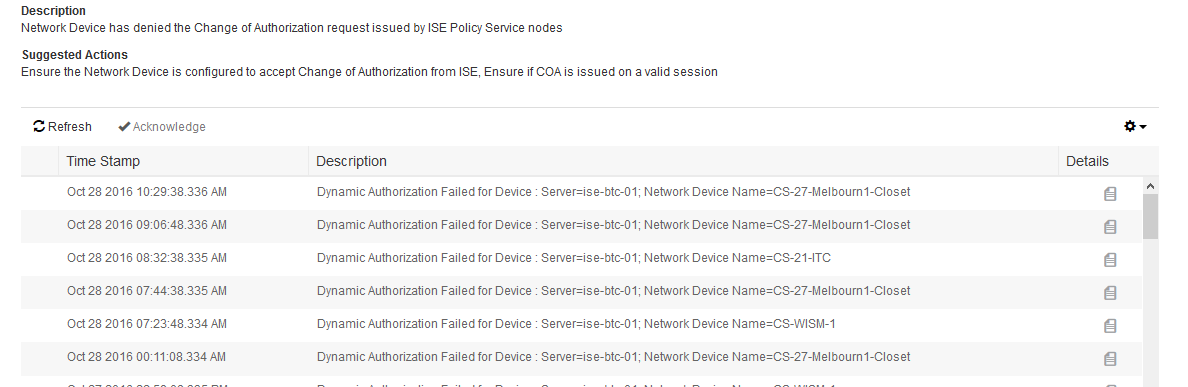The height and width of the screenshot is (387, 1188).
Task: Open details for the 00:11:08 AM alarm
Action: (1110, 358)
